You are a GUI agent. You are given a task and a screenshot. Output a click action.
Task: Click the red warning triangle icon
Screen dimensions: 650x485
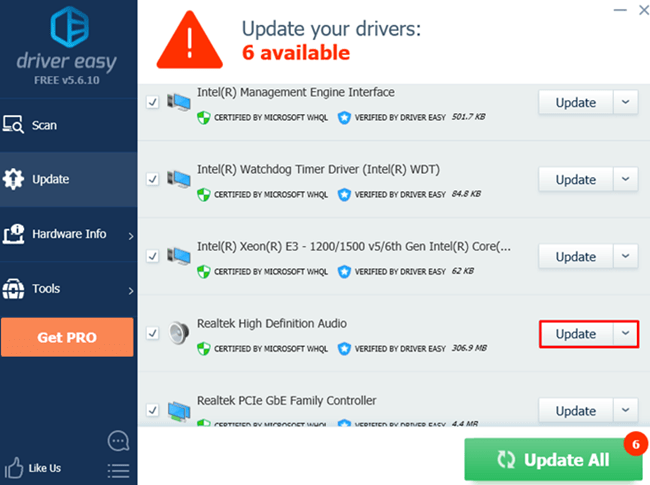coord(189,40)
